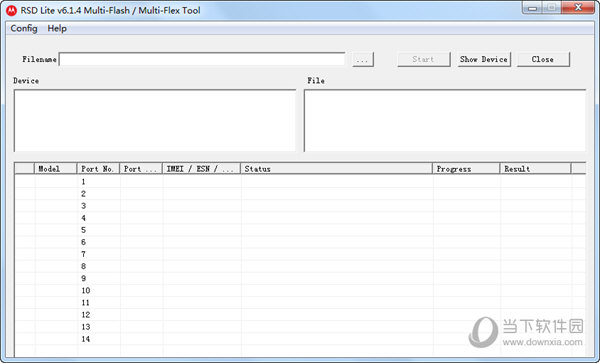
Task: Select the row for port number 7
Action: (x=300, y=254)
